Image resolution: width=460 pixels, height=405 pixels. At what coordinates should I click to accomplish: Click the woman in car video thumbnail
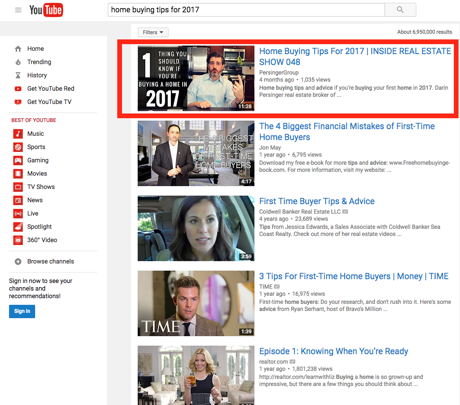tap(196, 228)
